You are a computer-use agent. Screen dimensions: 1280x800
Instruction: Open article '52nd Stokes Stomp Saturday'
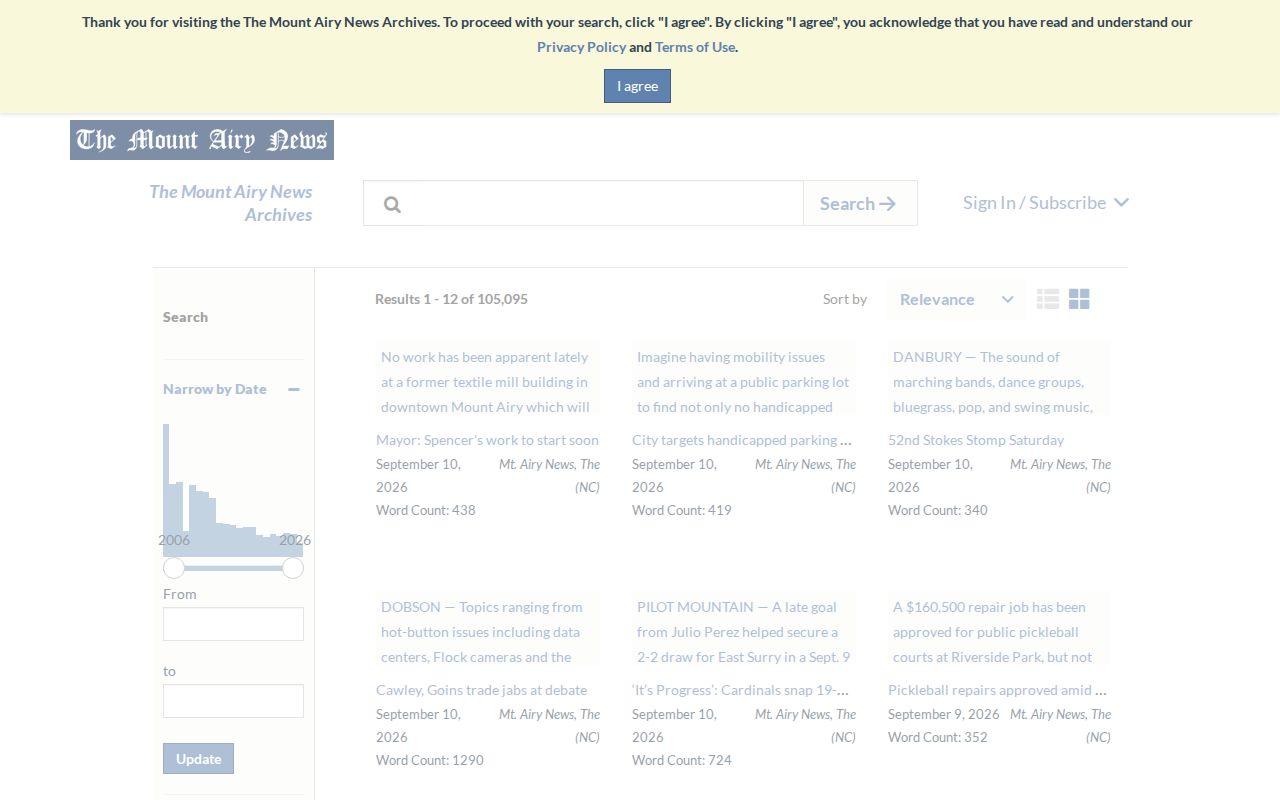(976, 440)
